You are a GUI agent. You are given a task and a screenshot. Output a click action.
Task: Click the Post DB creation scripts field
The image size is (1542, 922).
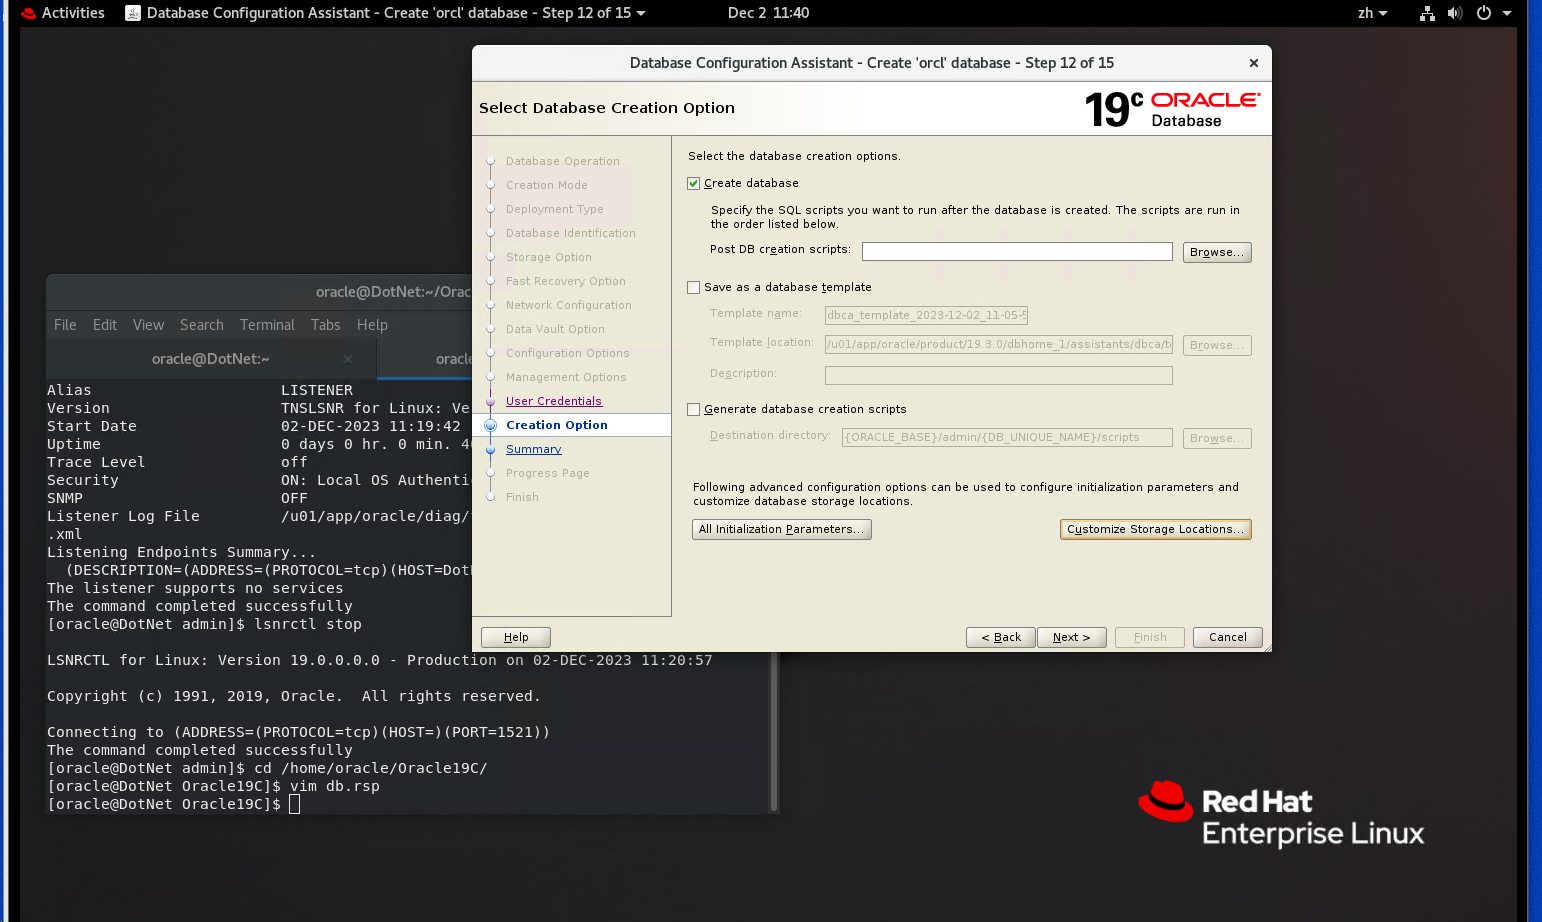tap(1017, 252)
